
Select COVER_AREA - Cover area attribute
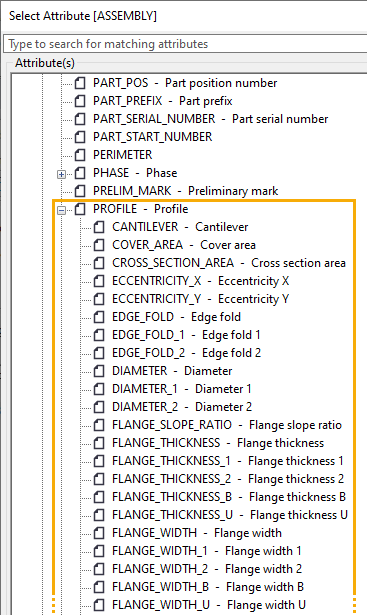184,245
